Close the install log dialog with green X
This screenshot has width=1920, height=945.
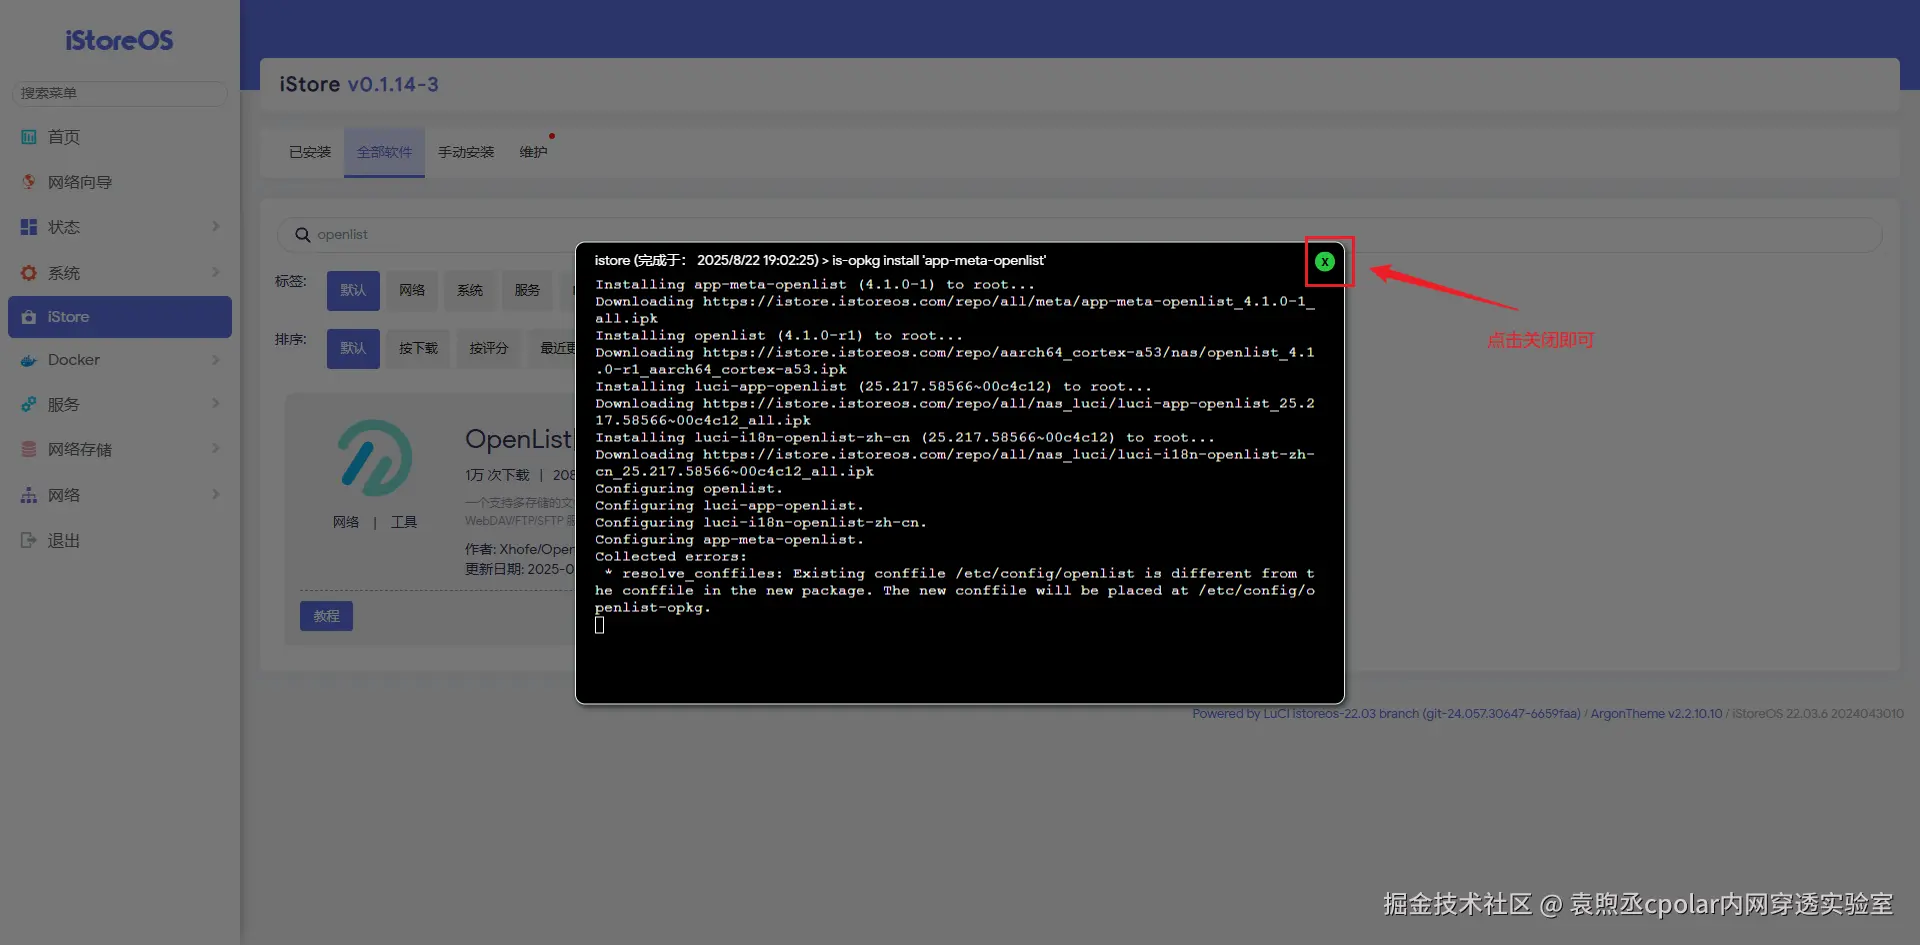[x=1325, y=261]
